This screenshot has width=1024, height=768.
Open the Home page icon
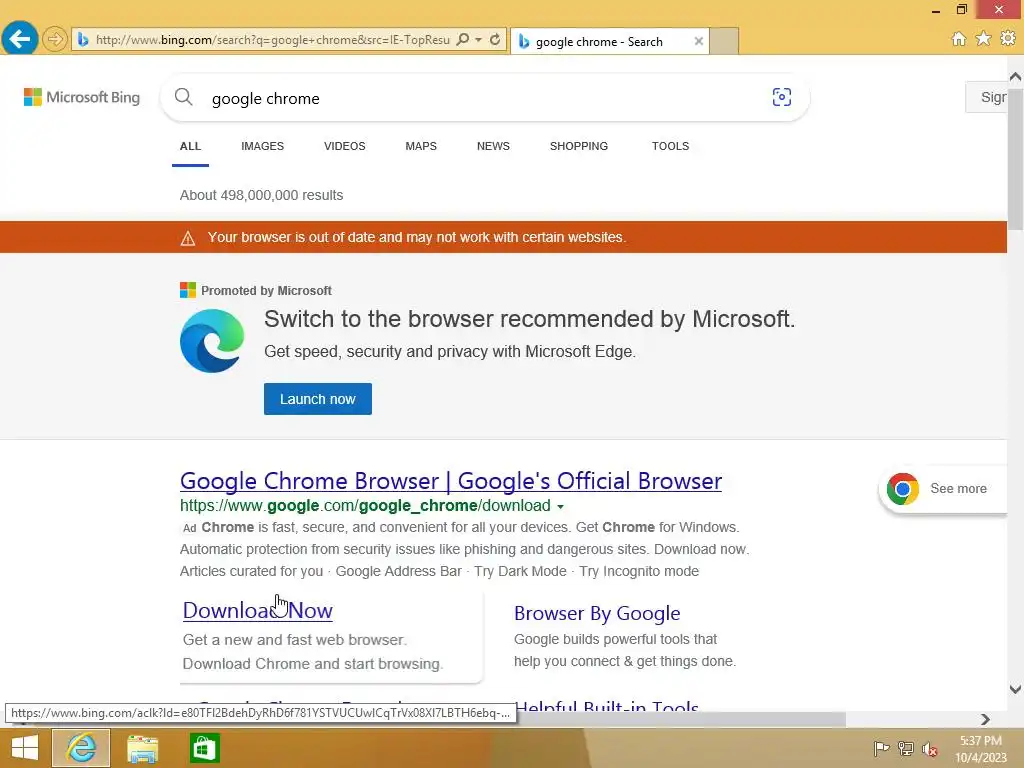[958, 39]
